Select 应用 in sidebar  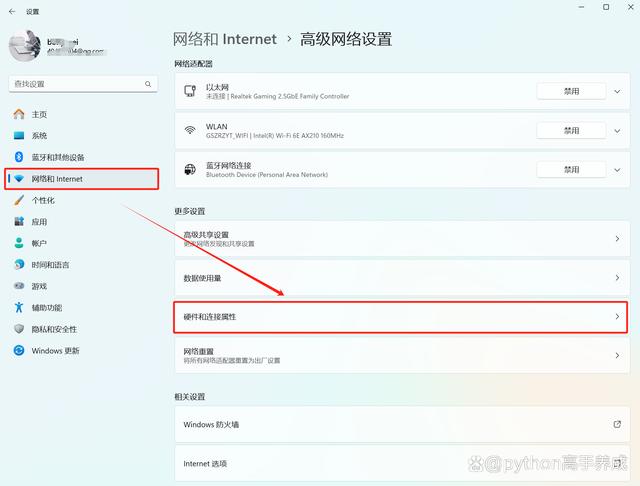coord(82,222)
